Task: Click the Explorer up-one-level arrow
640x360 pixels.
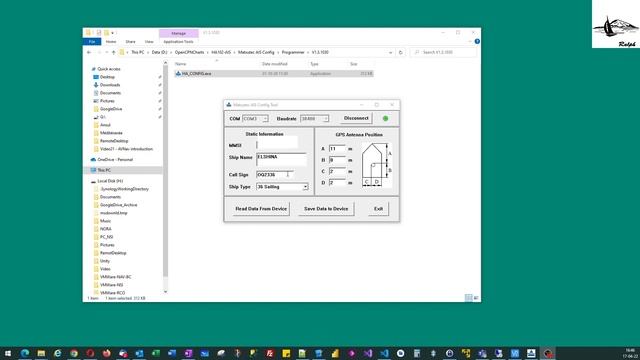Action: (x=113, y=52)
